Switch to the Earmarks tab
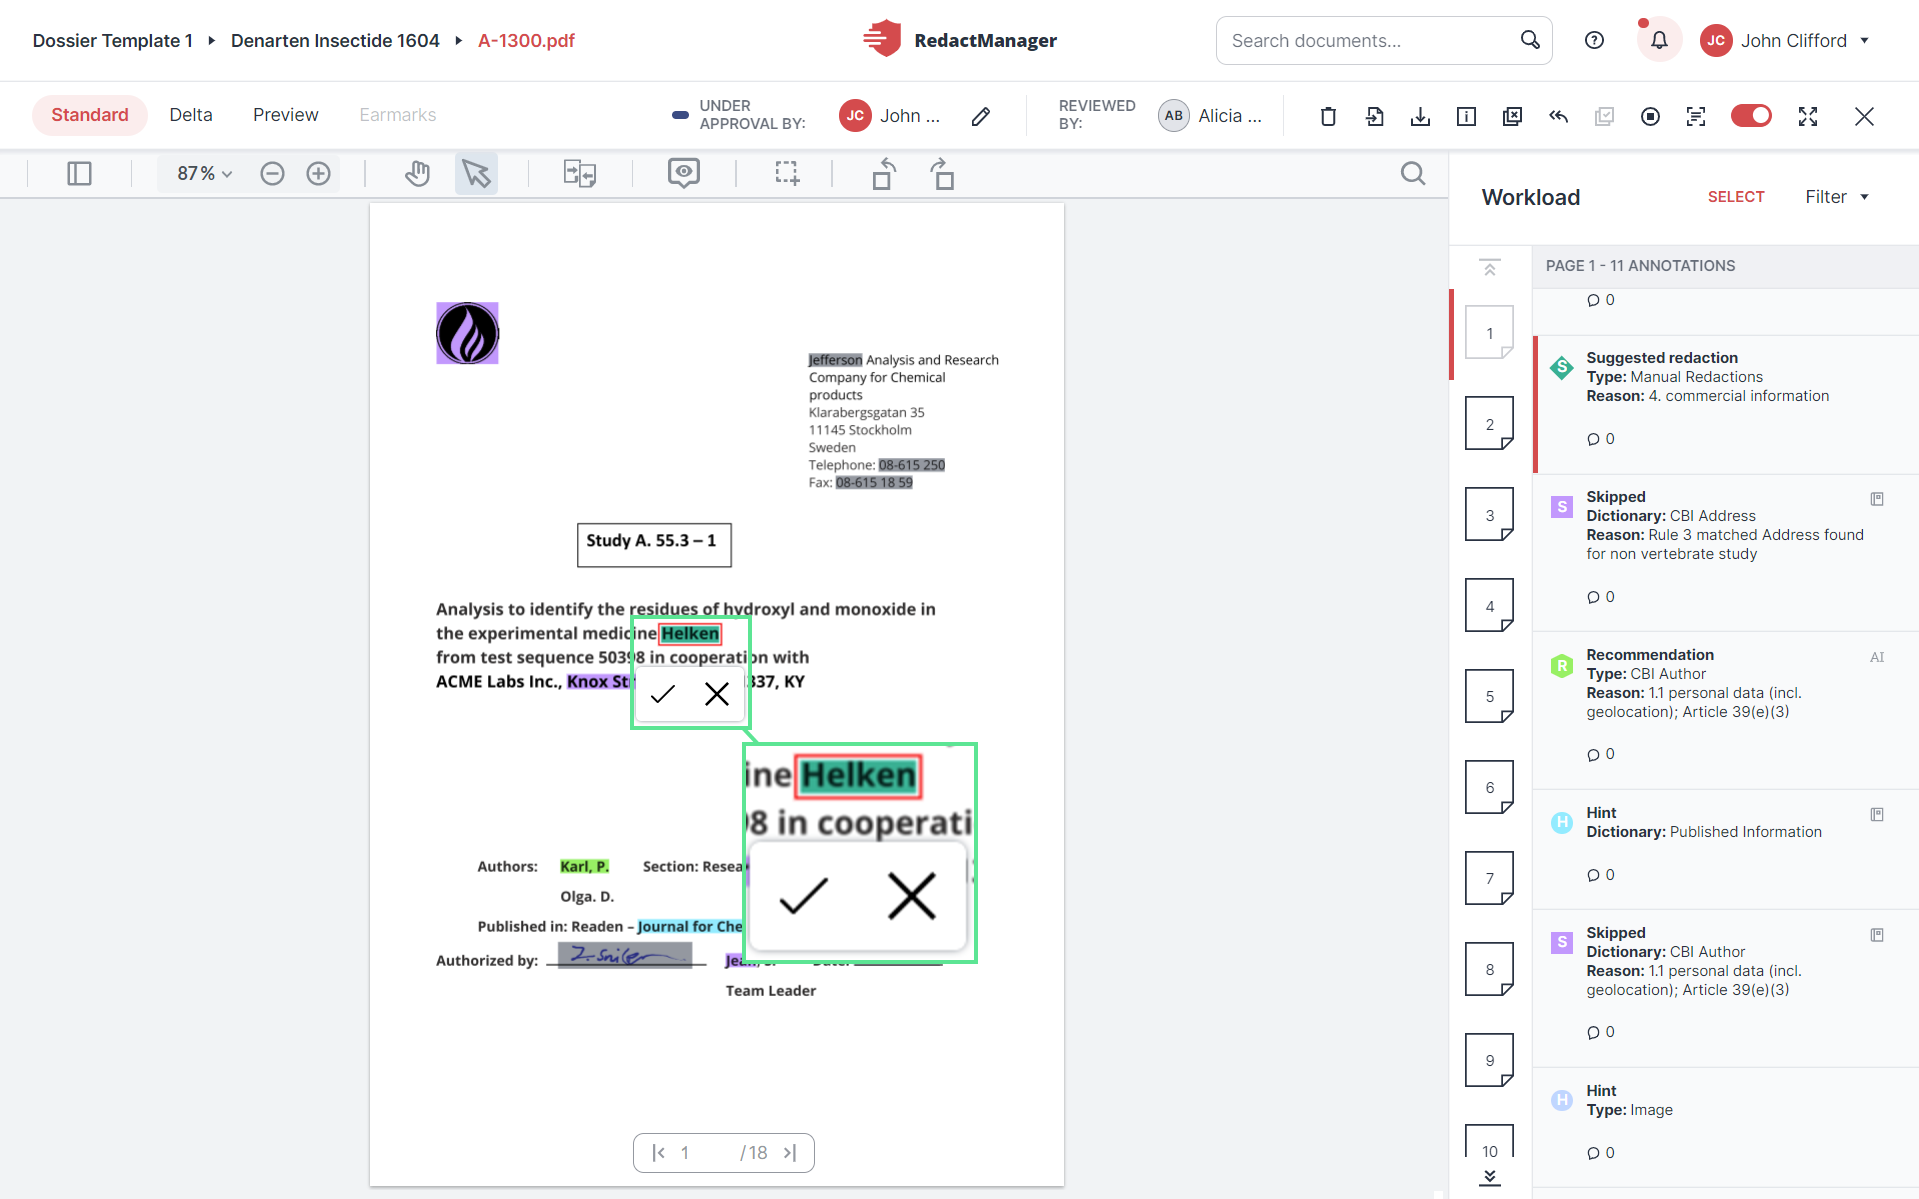Screen dimensions: 1919x1199 tap(398, 115)
